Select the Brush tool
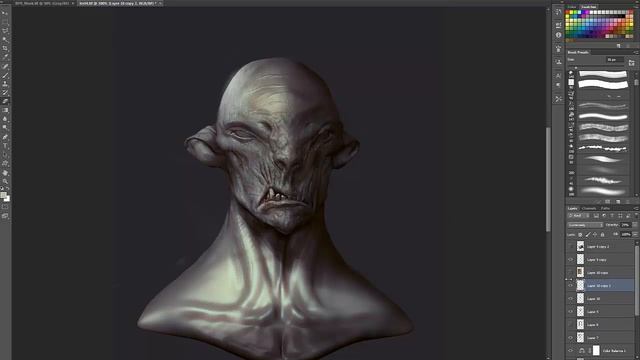The height and width of the screenshot is (360, 640). click(5, 75)
